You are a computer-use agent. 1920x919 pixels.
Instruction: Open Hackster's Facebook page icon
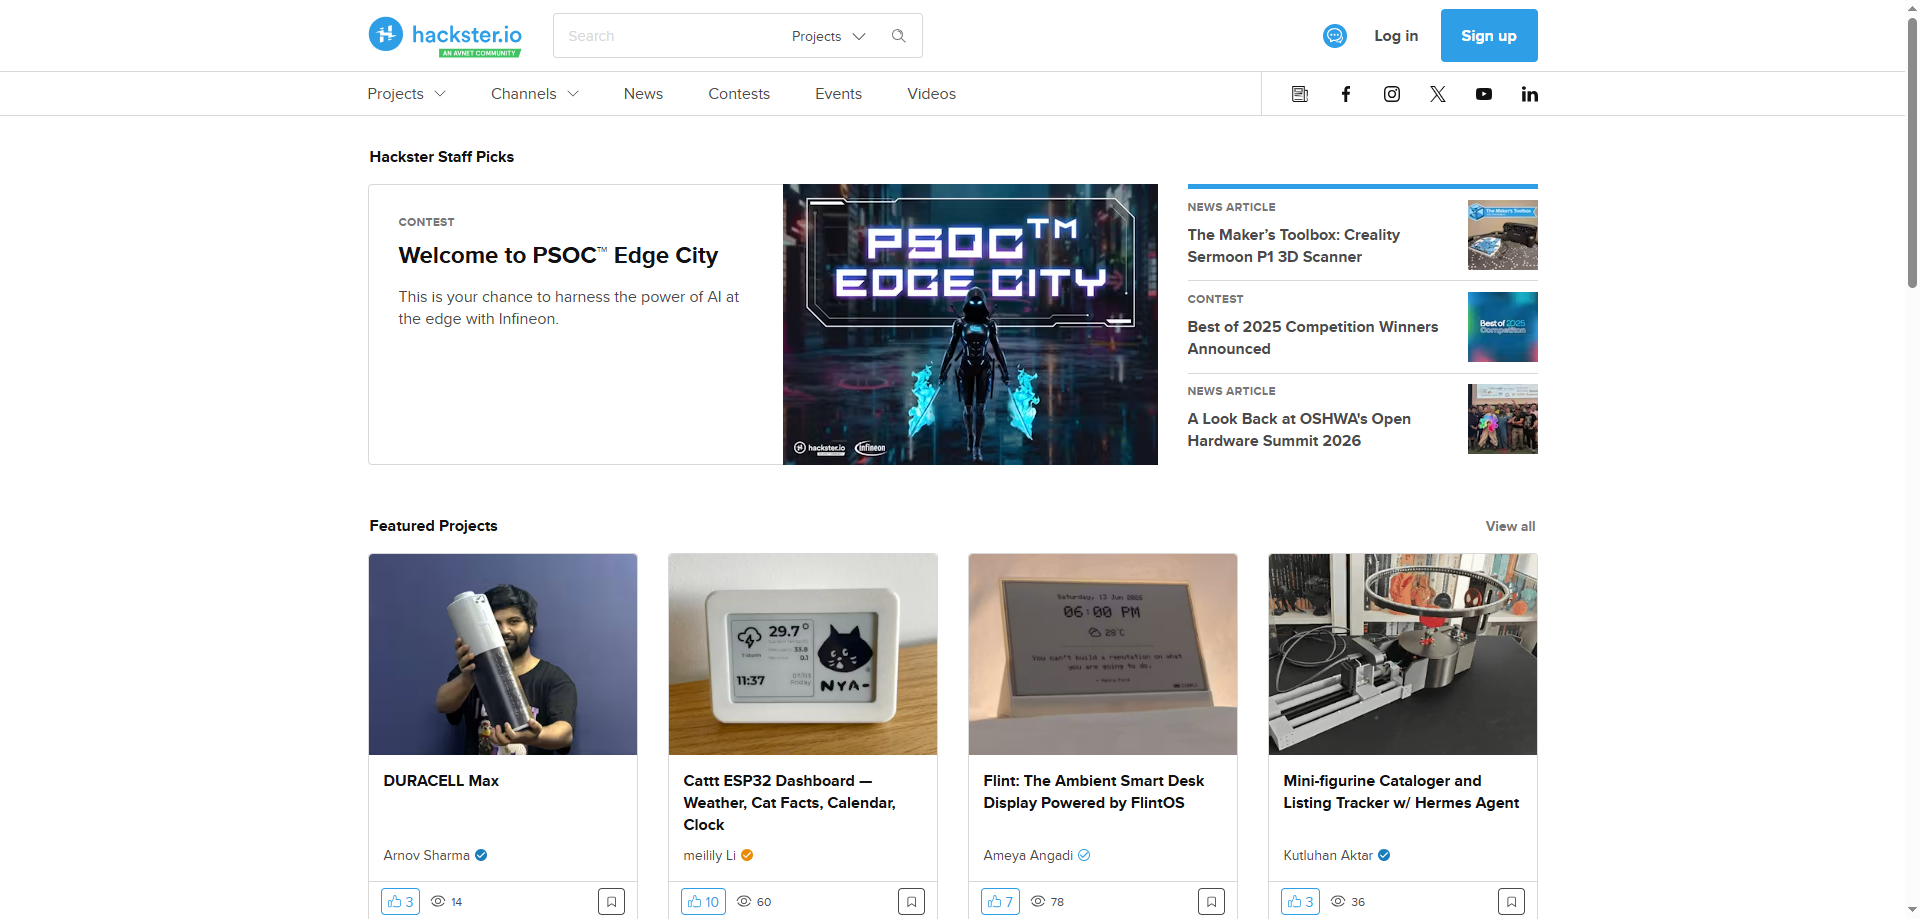click(x=1346, y=94)
